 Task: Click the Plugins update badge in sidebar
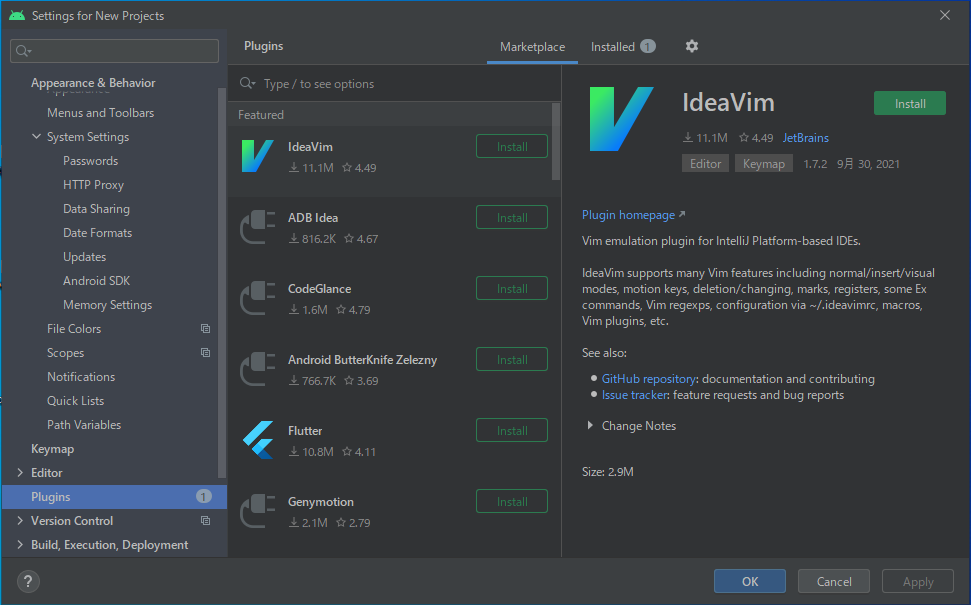pos(204,497)
